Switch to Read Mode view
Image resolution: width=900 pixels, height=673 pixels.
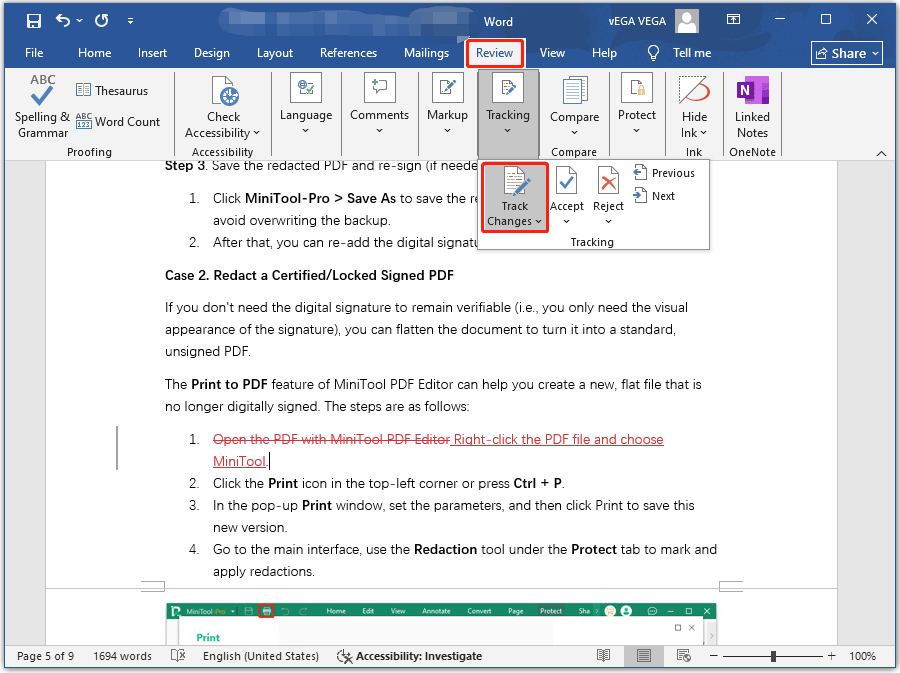603,656
